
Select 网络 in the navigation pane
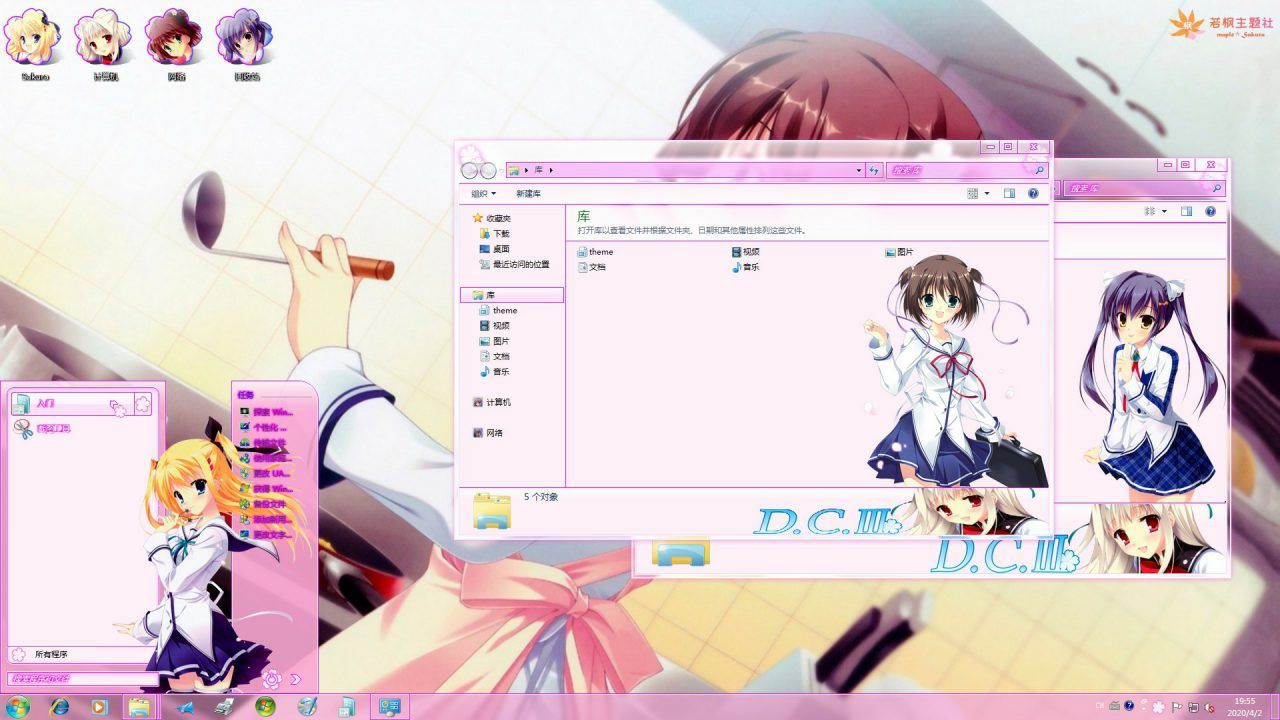(487, 433)
